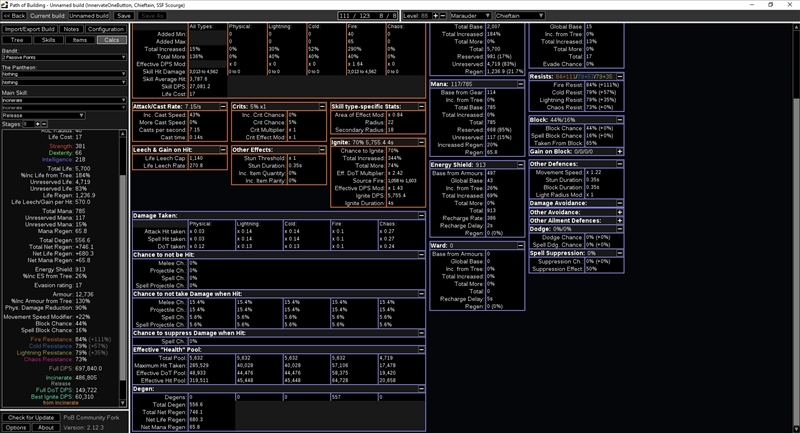800x433 pixels.
Task: Collapse the Attack/Cast Rate section
Action: click(x=222, y=105)
